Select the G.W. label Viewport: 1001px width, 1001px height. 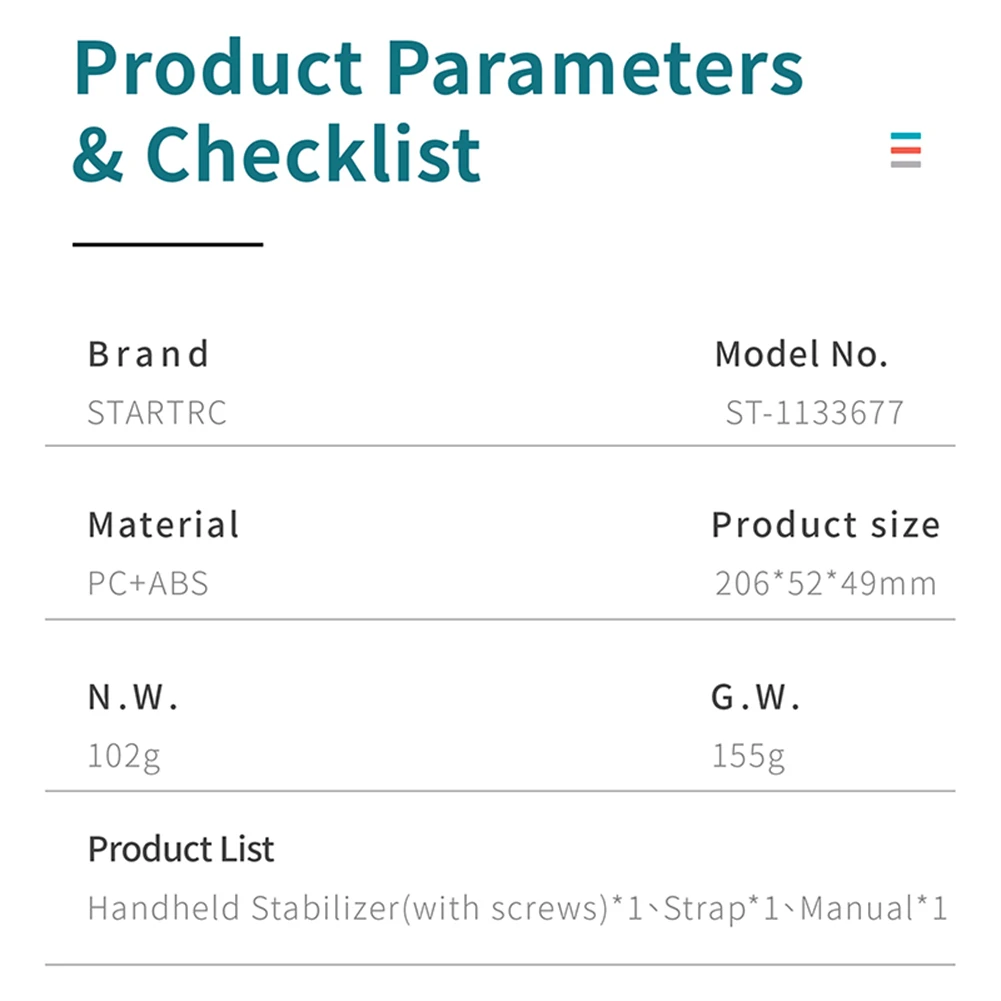pos(756,699)
